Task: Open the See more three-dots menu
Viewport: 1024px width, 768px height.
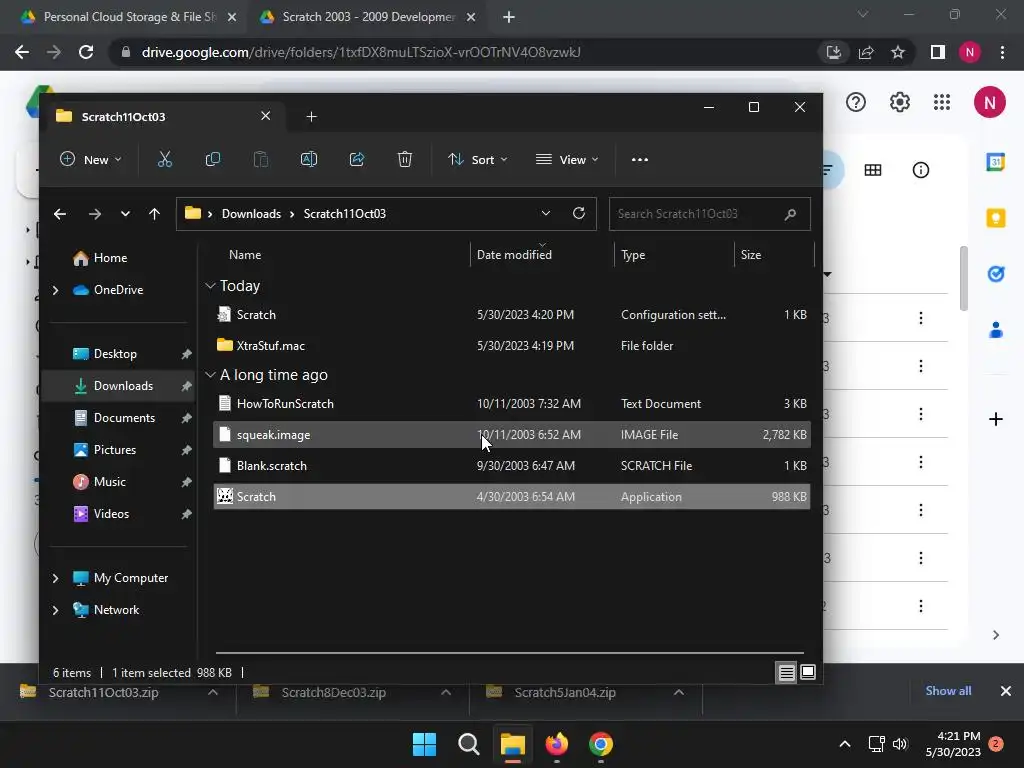Action: (x=640, y=159)
